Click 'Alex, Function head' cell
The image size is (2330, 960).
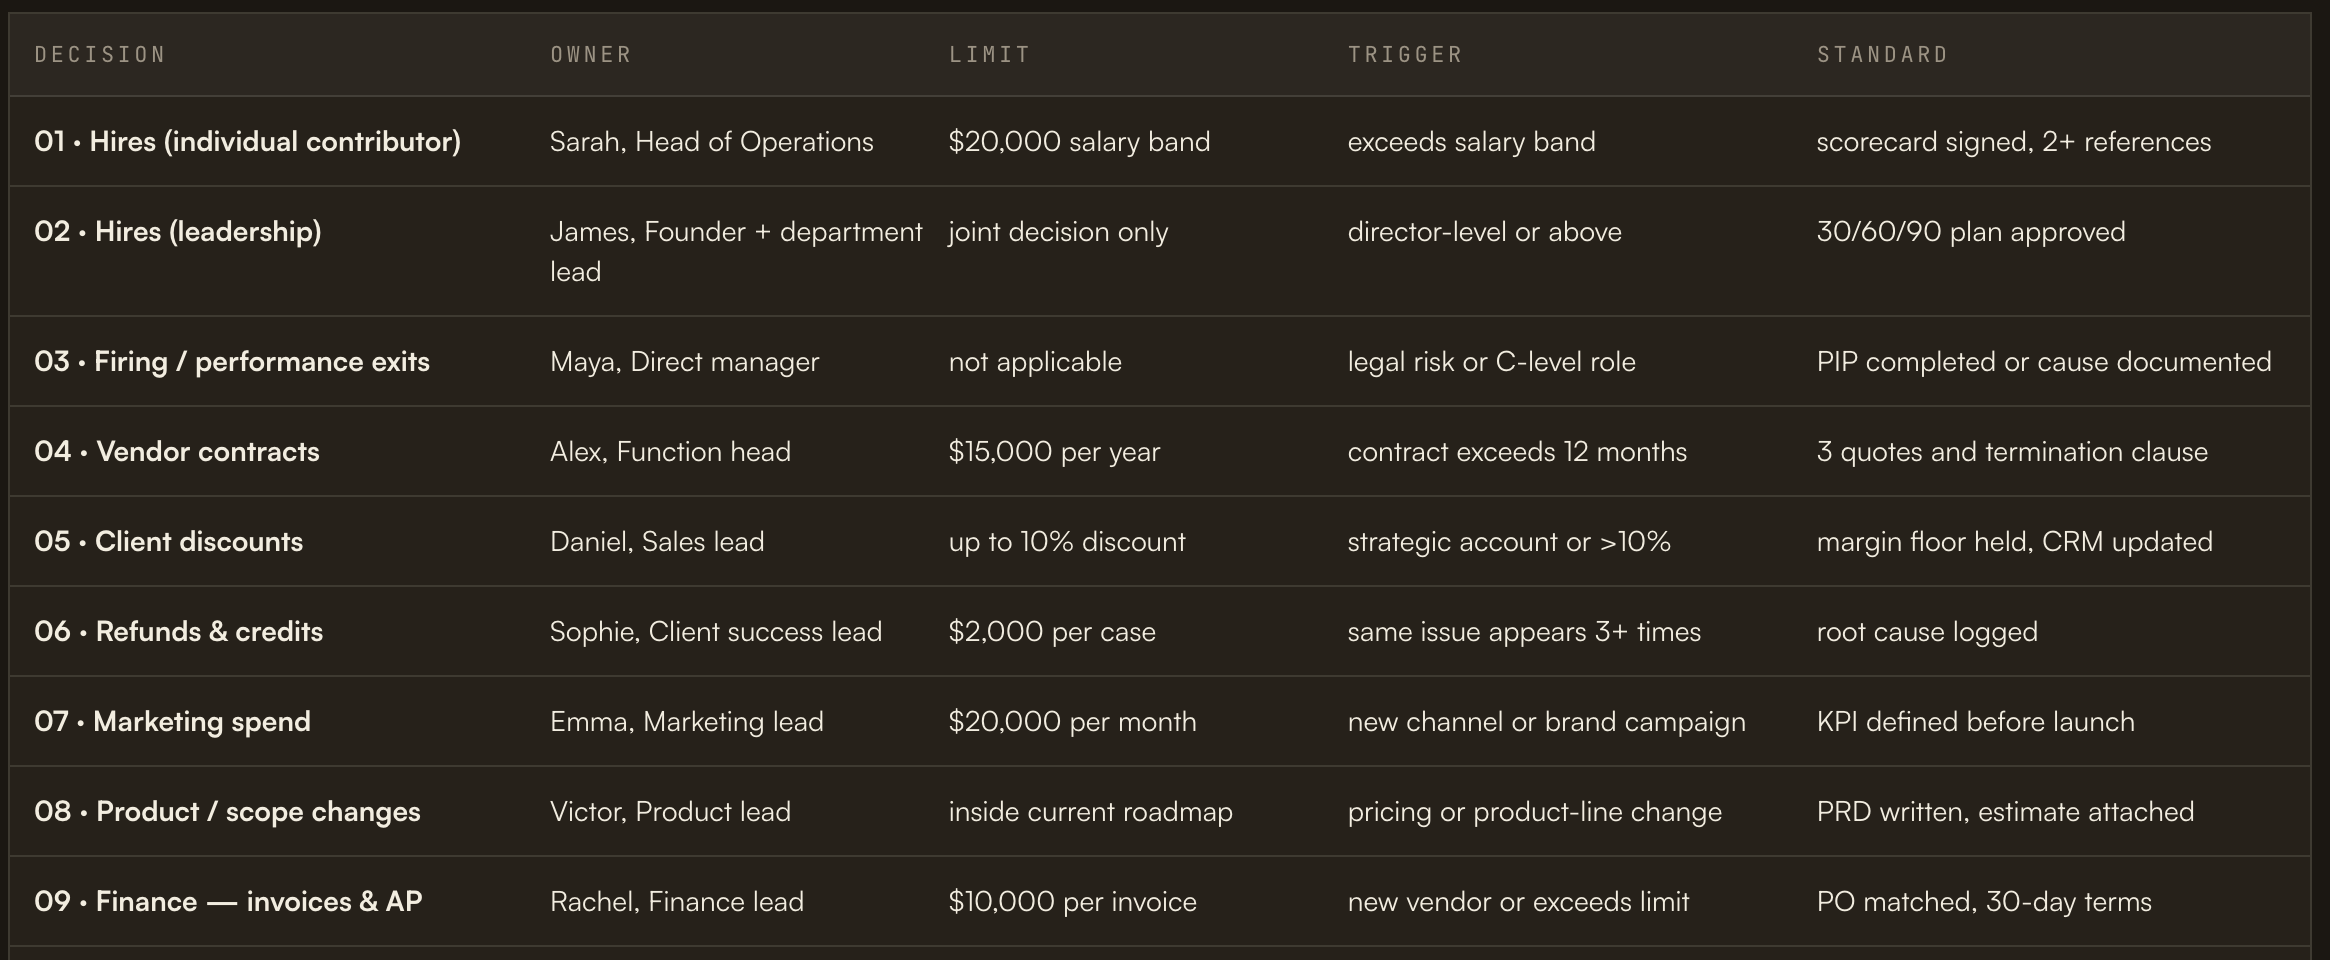670,451
